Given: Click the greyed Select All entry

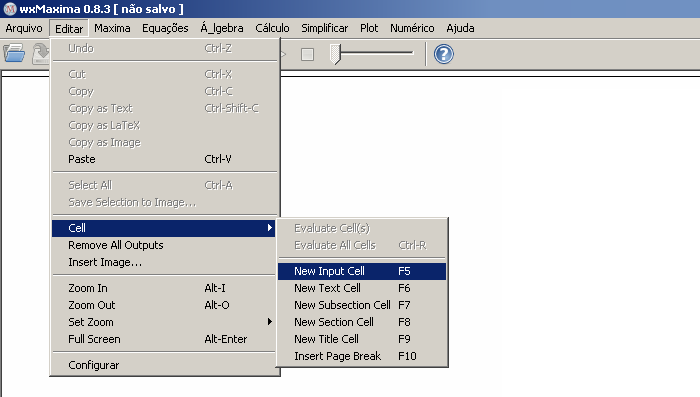Looking at the screenshot, I should (x=164, y=185).
